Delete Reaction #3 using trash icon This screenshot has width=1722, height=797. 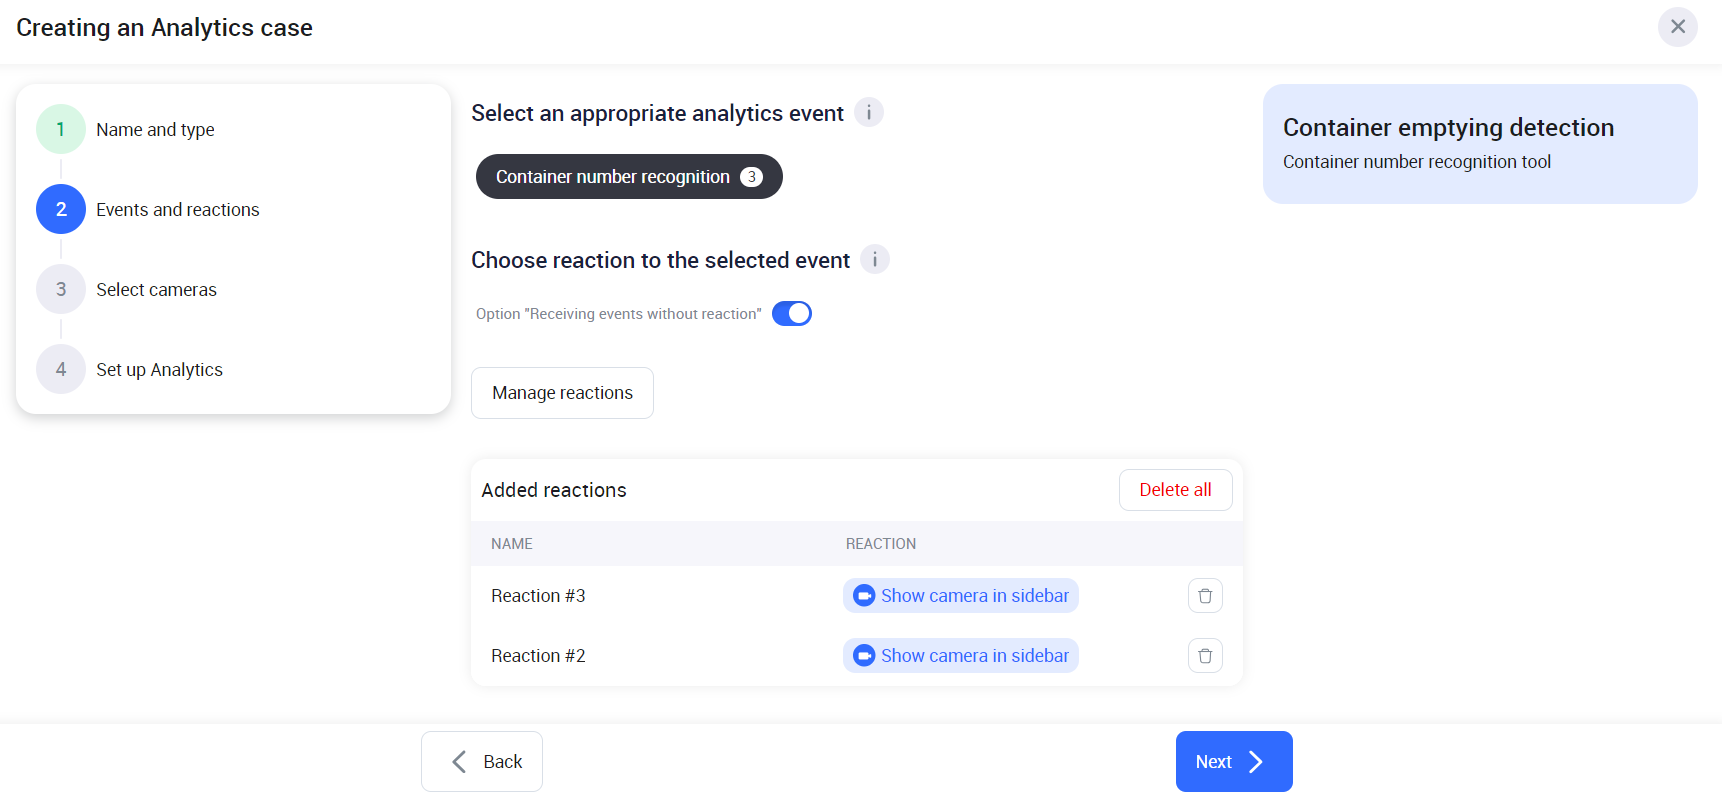1205,596
